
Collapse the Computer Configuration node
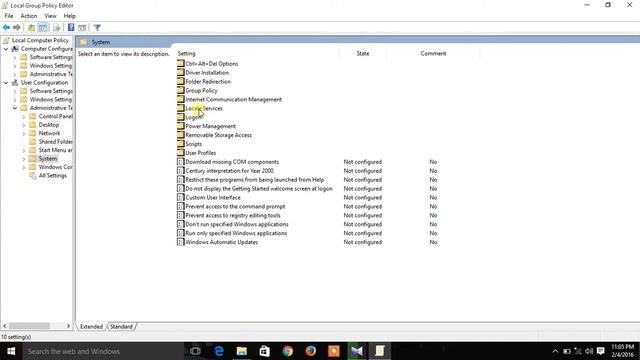coord(6,49)
